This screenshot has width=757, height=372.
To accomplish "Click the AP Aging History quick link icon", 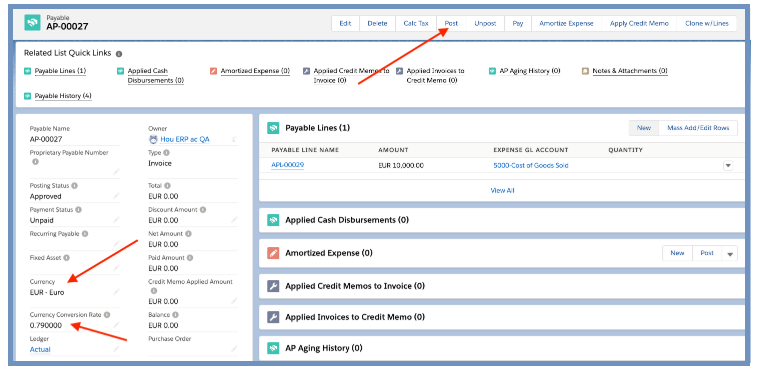I will [492, 71].
